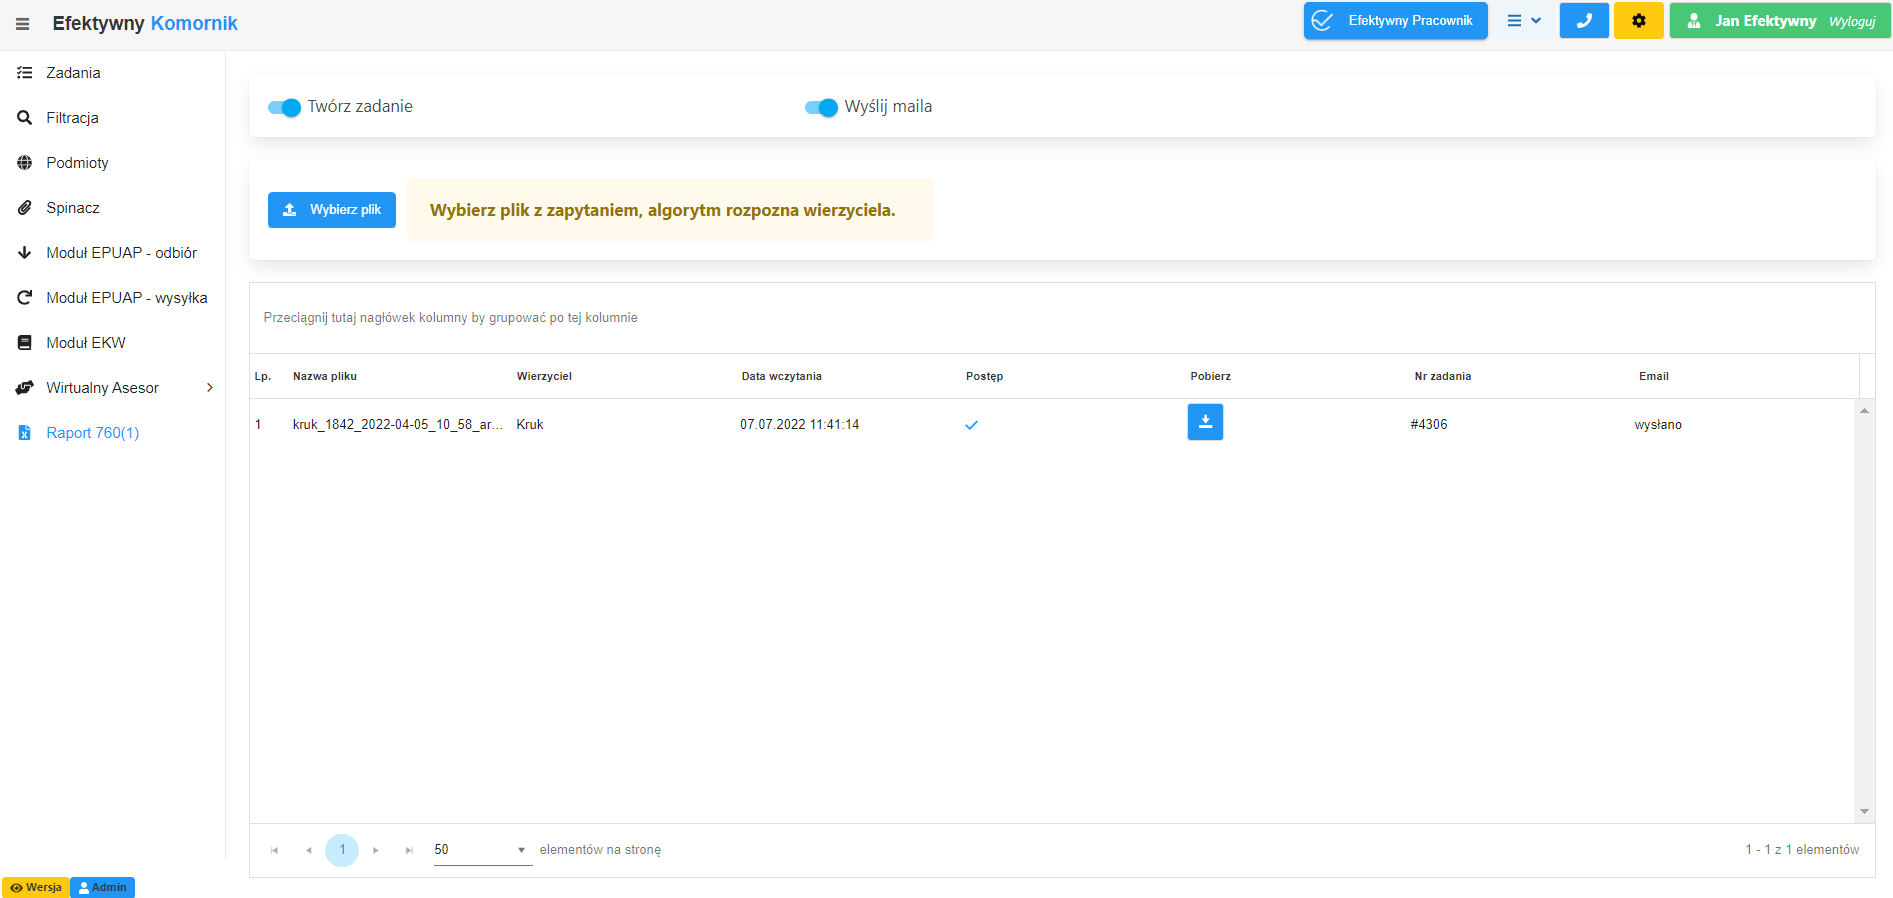Click the phone call icon button
Screen dimensions: 1893x898
point(1584,21)
